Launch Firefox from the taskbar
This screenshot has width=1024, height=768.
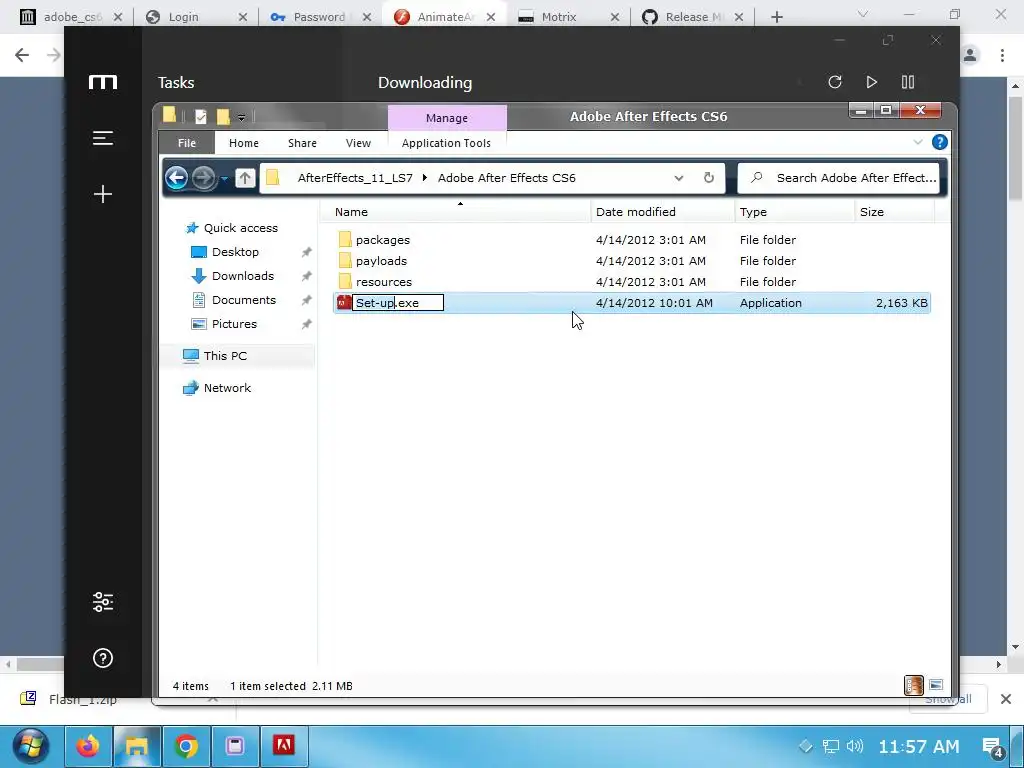(x=88, y=746)
